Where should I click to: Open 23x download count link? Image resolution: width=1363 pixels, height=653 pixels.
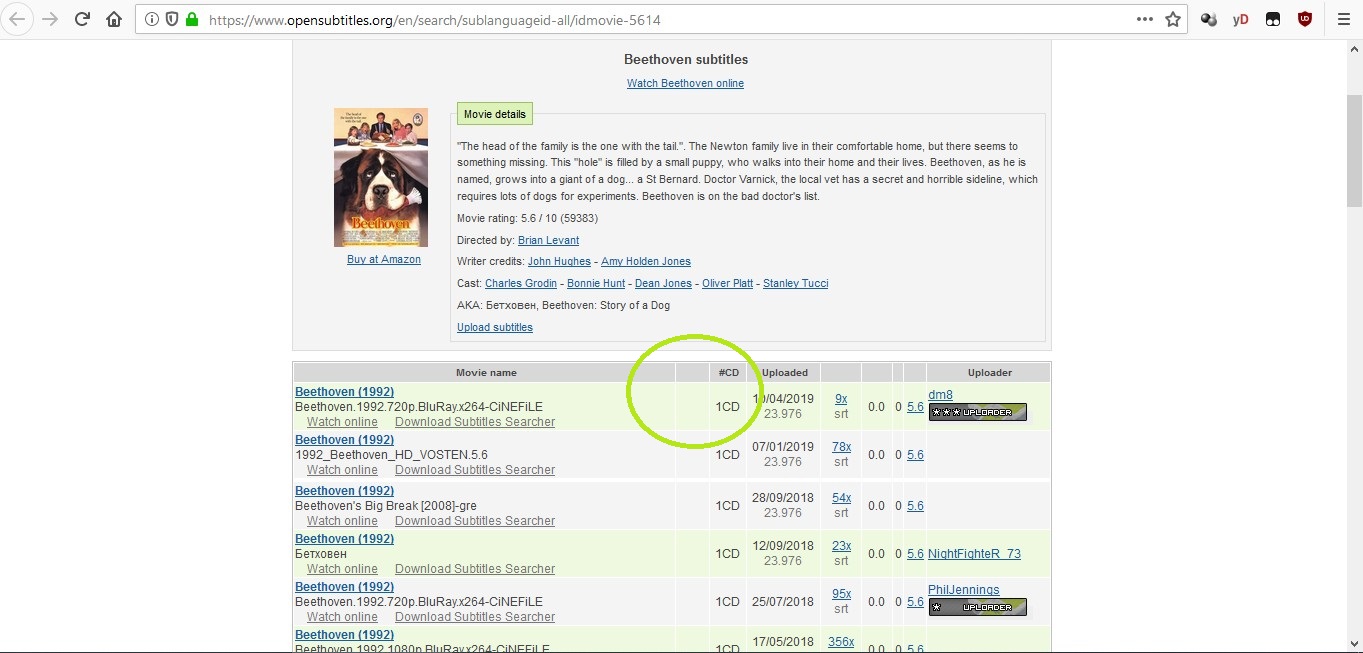coord(842,545)
